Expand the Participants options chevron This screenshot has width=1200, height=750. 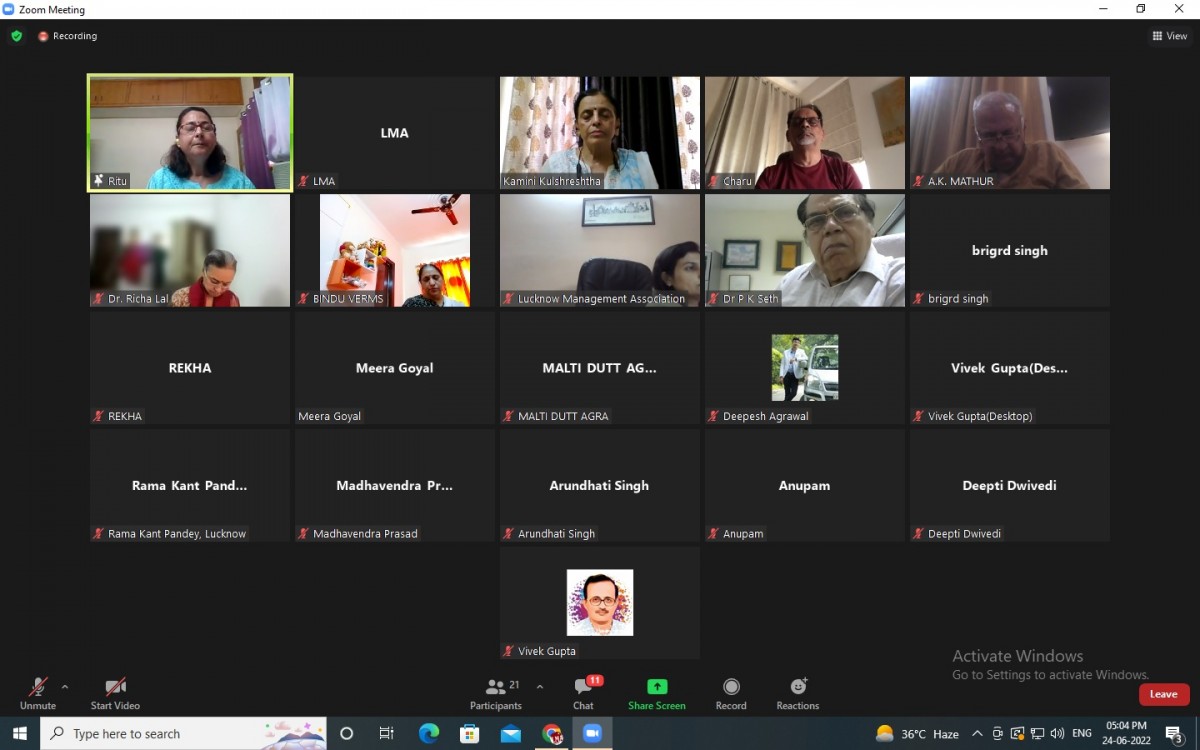click(x=540, y=687)
